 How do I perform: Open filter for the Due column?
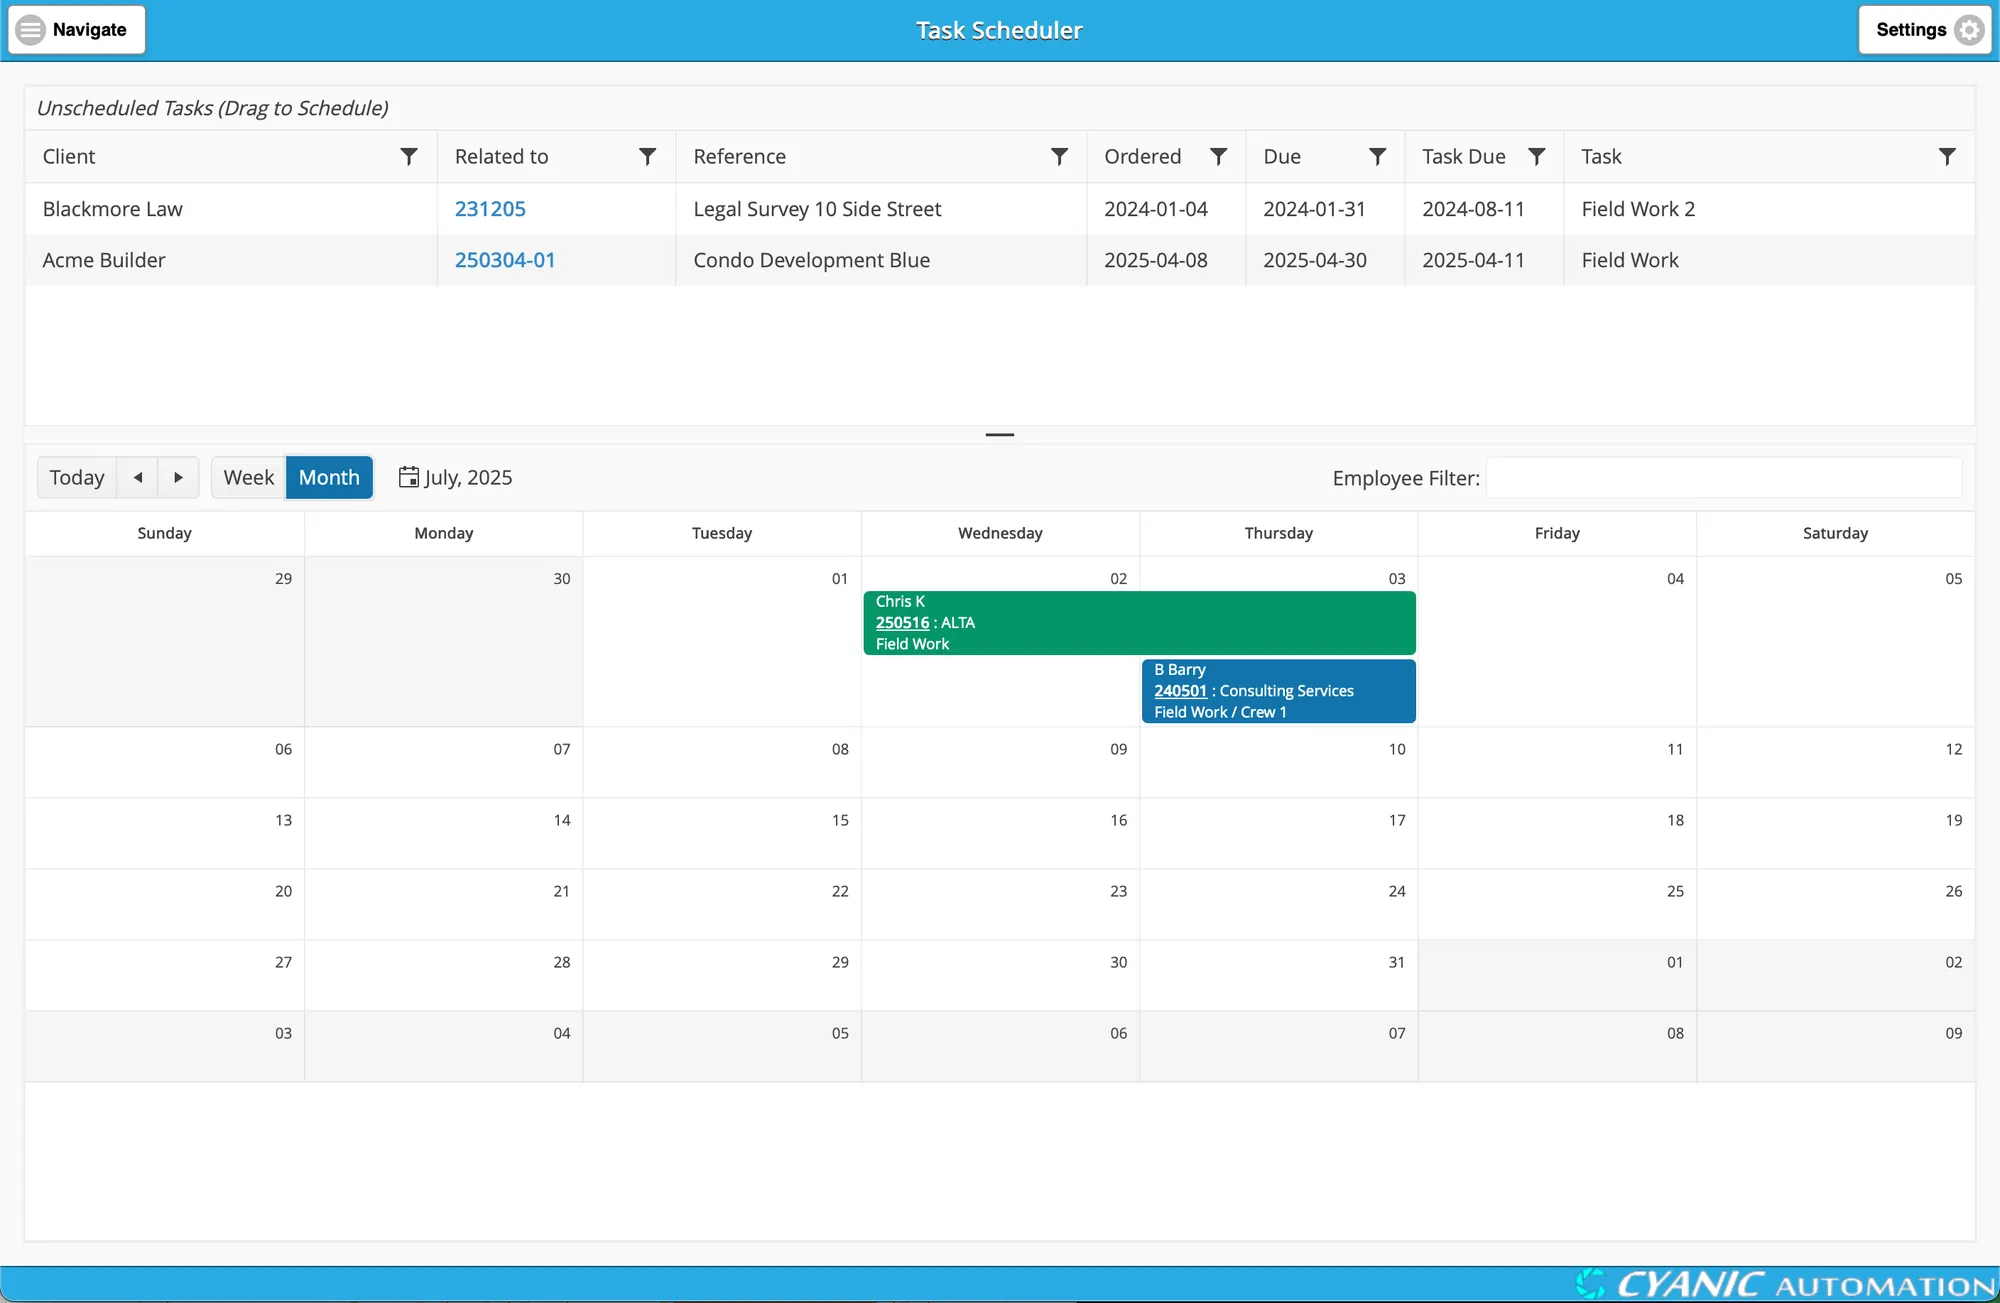[x=1377, y=156]
